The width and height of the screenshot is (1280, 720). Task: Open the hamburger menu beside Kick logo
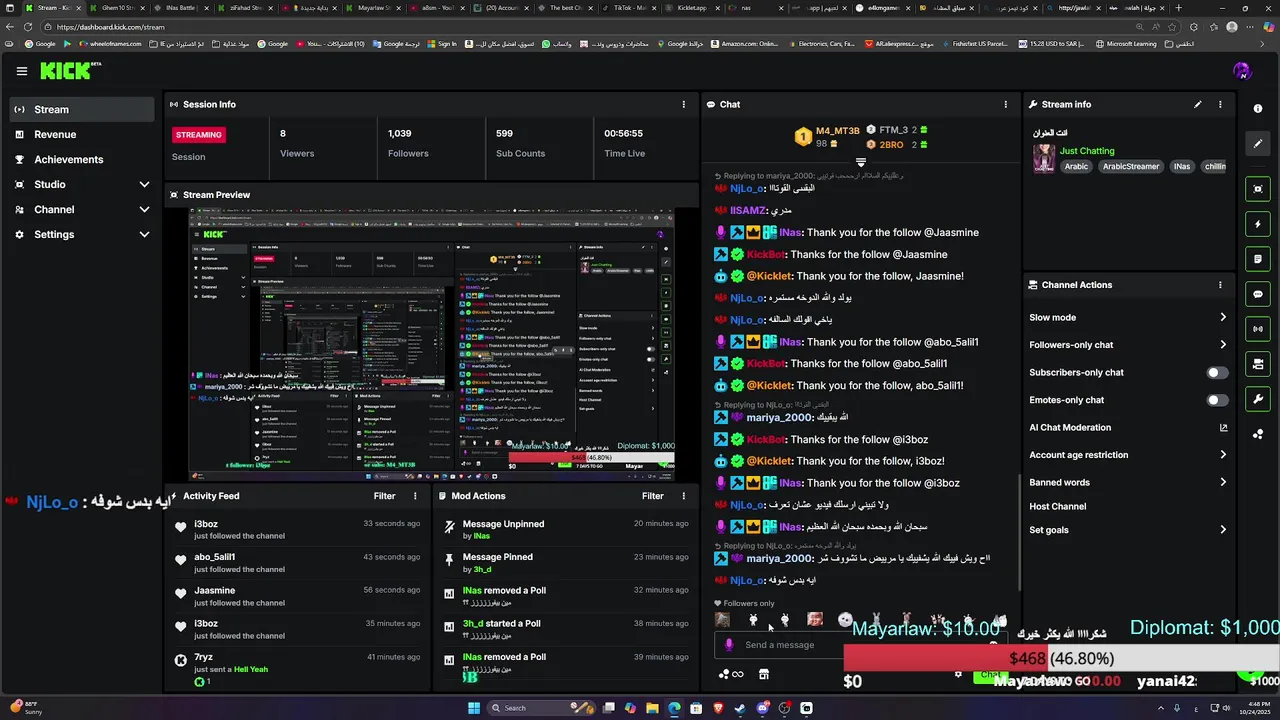tap(22, 71)
